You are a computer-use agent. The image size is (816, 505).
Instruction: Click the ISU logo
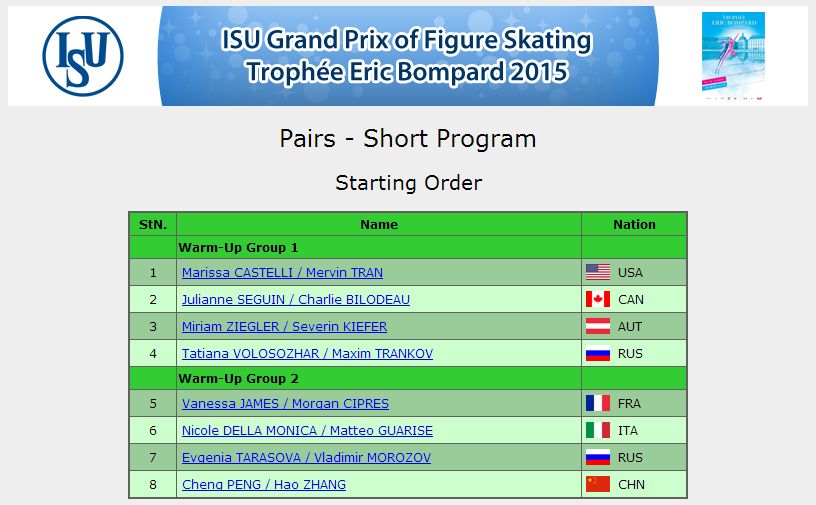pos(83,56)
